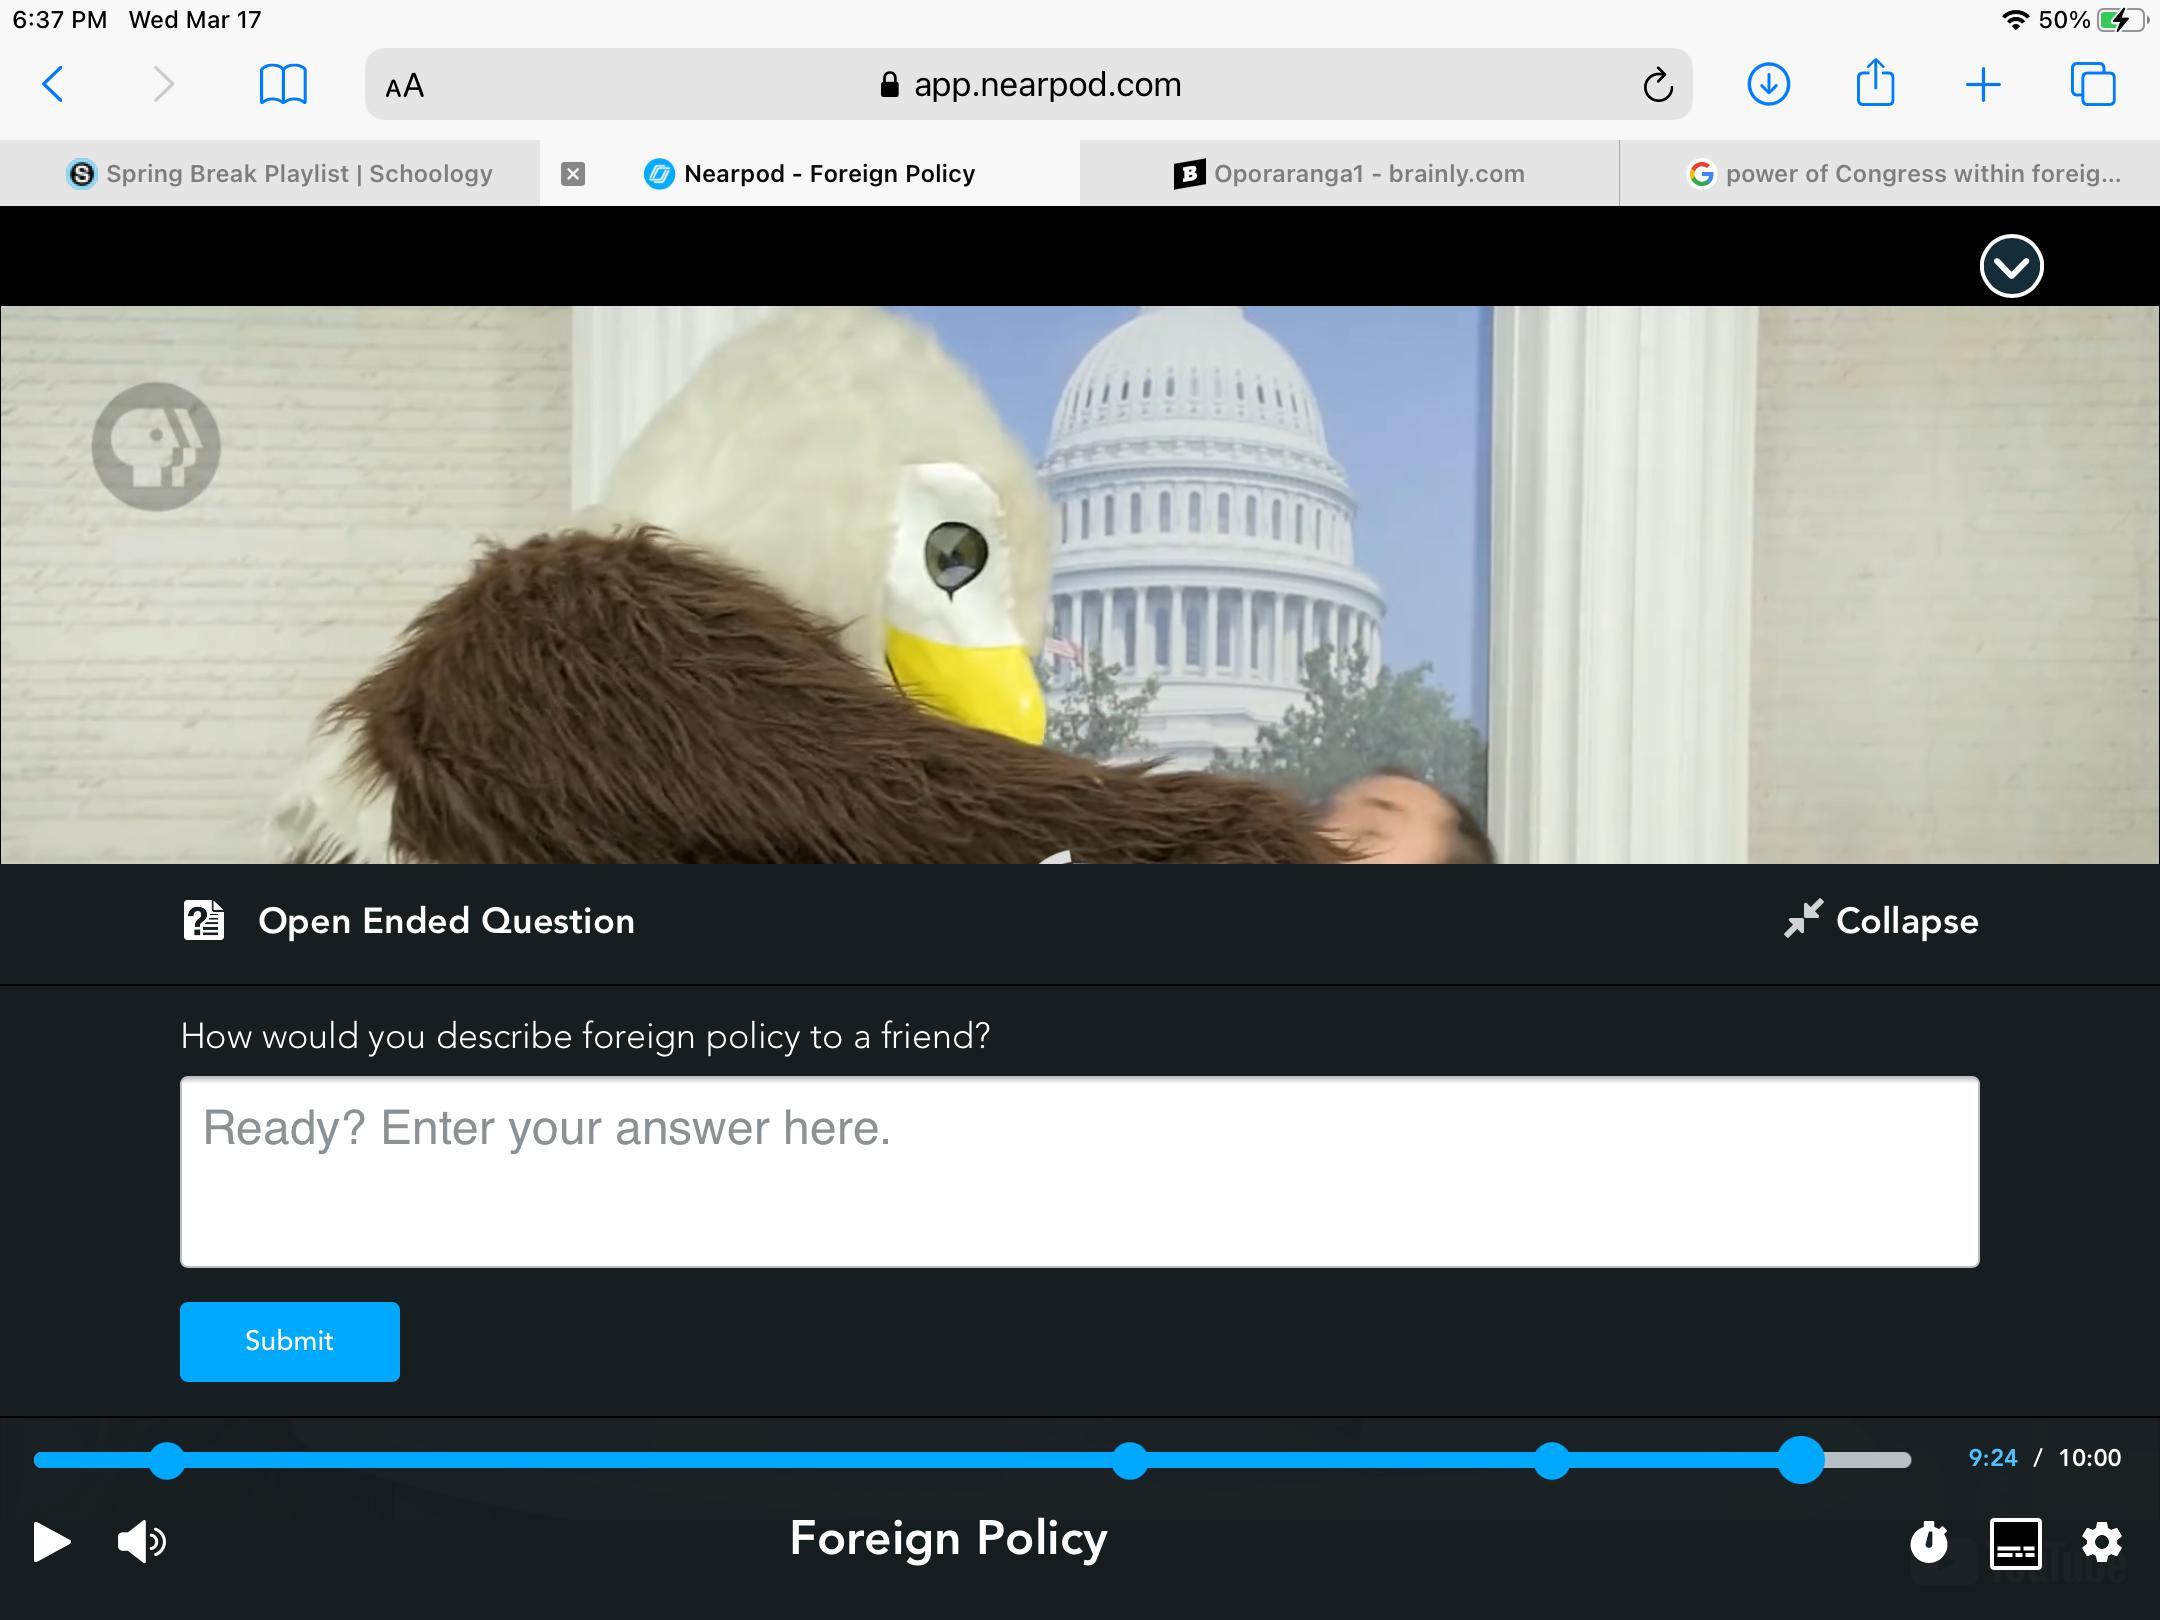
Task: Switch to the Spring Break Playlist Schoology tab
Action: click(x=280, y=174)
